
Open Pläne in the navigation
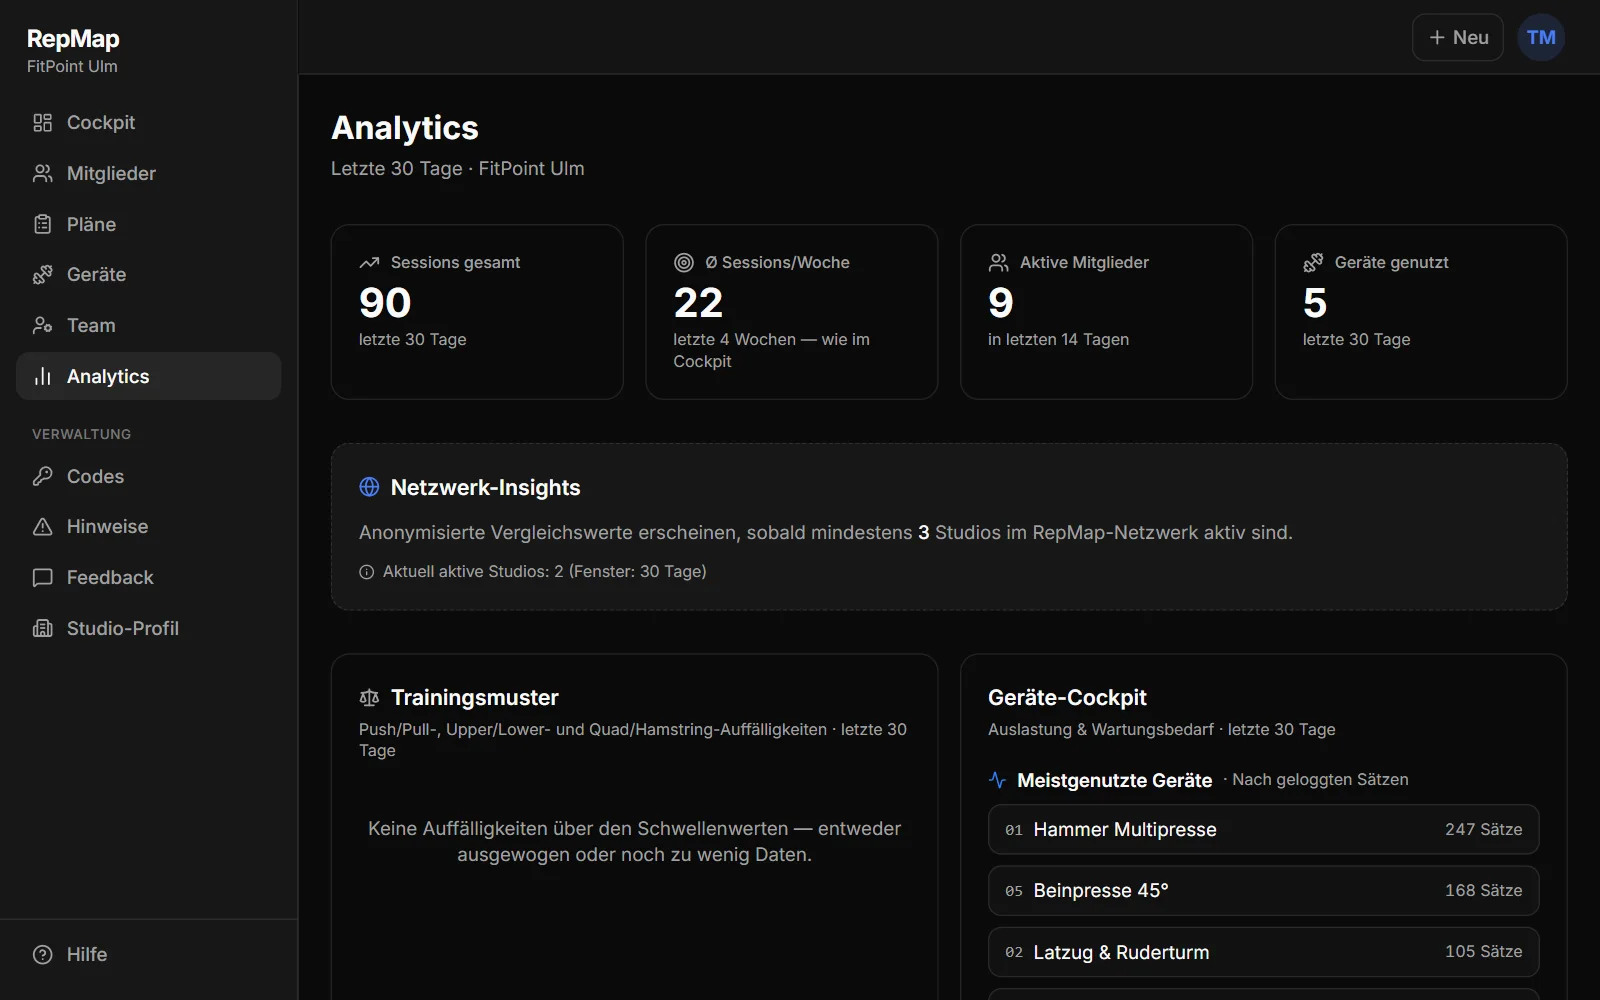(x=148, y=224)
